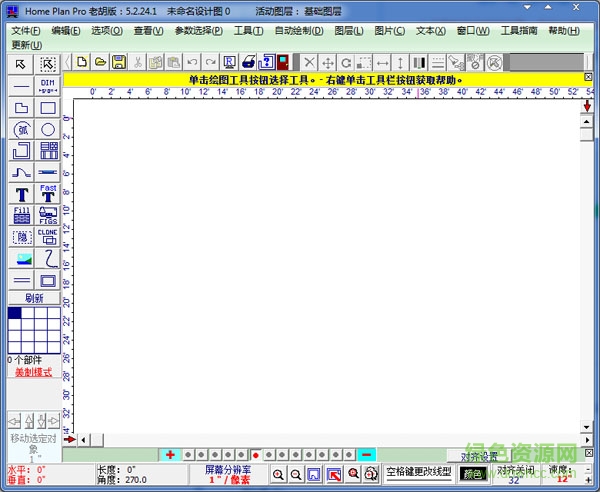The height and width of the screenshot is (492, 600).
Task: Select the Fill pattern tool
Action: (22, 215)
